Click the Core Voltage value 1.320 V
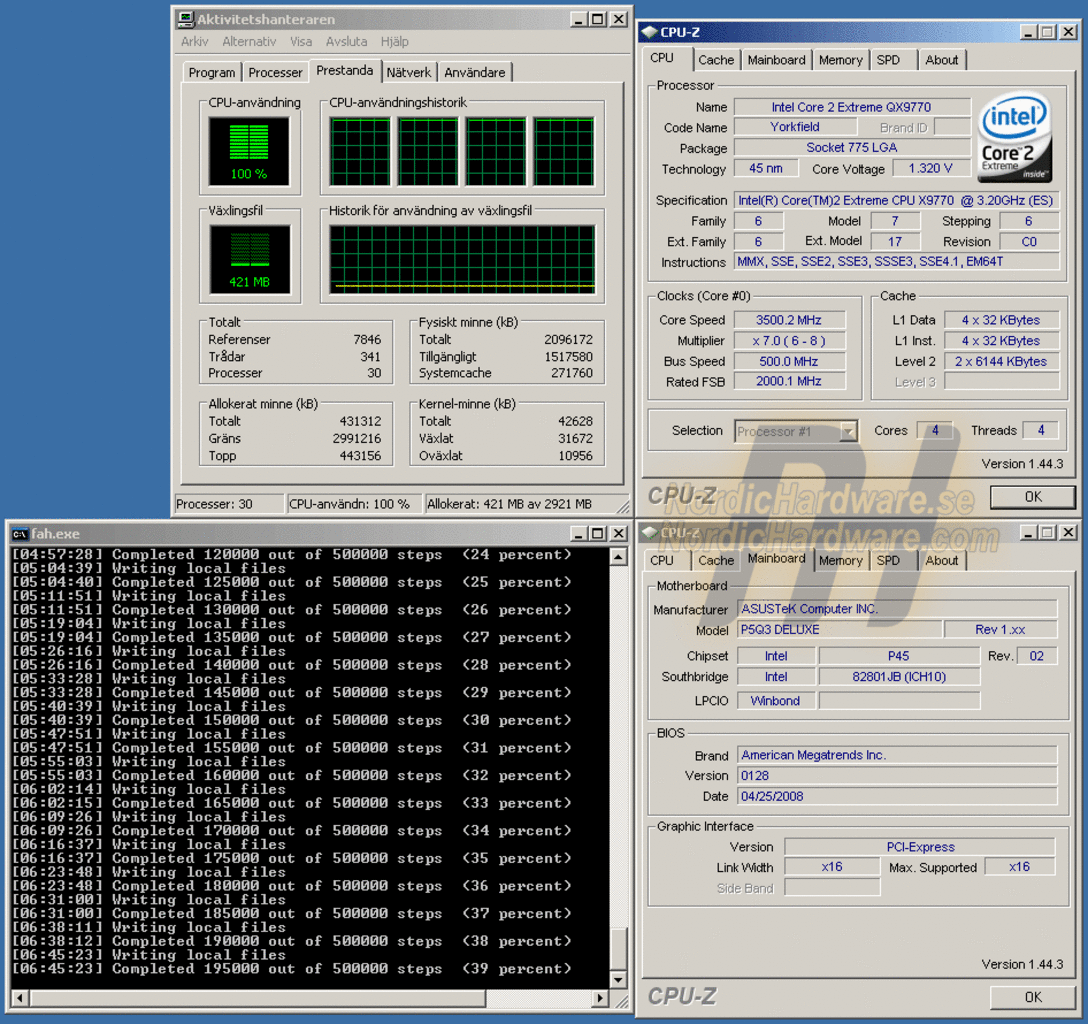 pyautogui.click(x=930, y=168)
